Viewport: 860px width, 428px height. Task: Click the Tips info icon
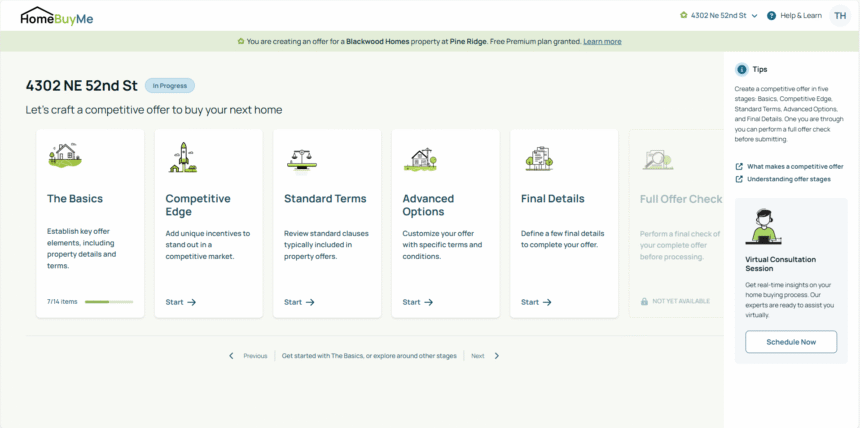[741, 70]
